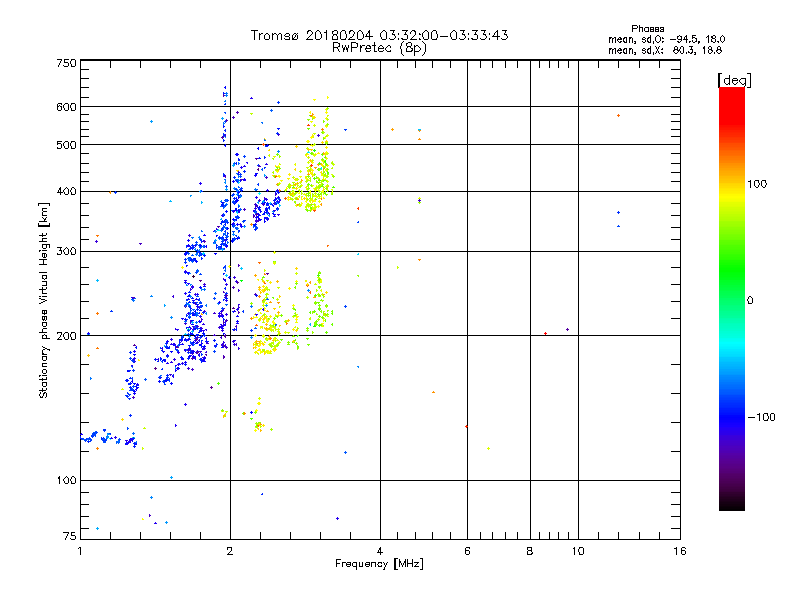Click the 'Phases' header in the statistics legend

[x=647, y=29]
